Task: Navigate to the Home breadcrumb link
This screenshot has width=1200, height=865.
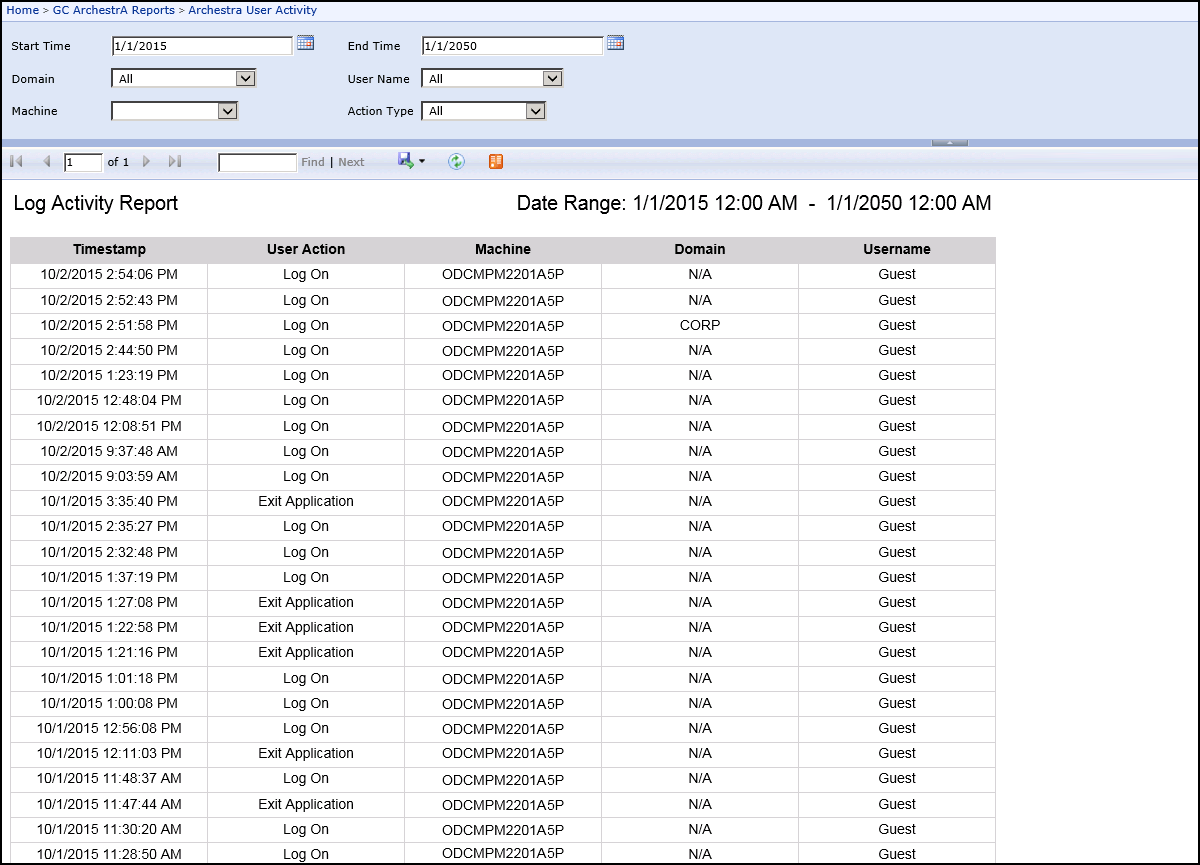Action: 22,10
